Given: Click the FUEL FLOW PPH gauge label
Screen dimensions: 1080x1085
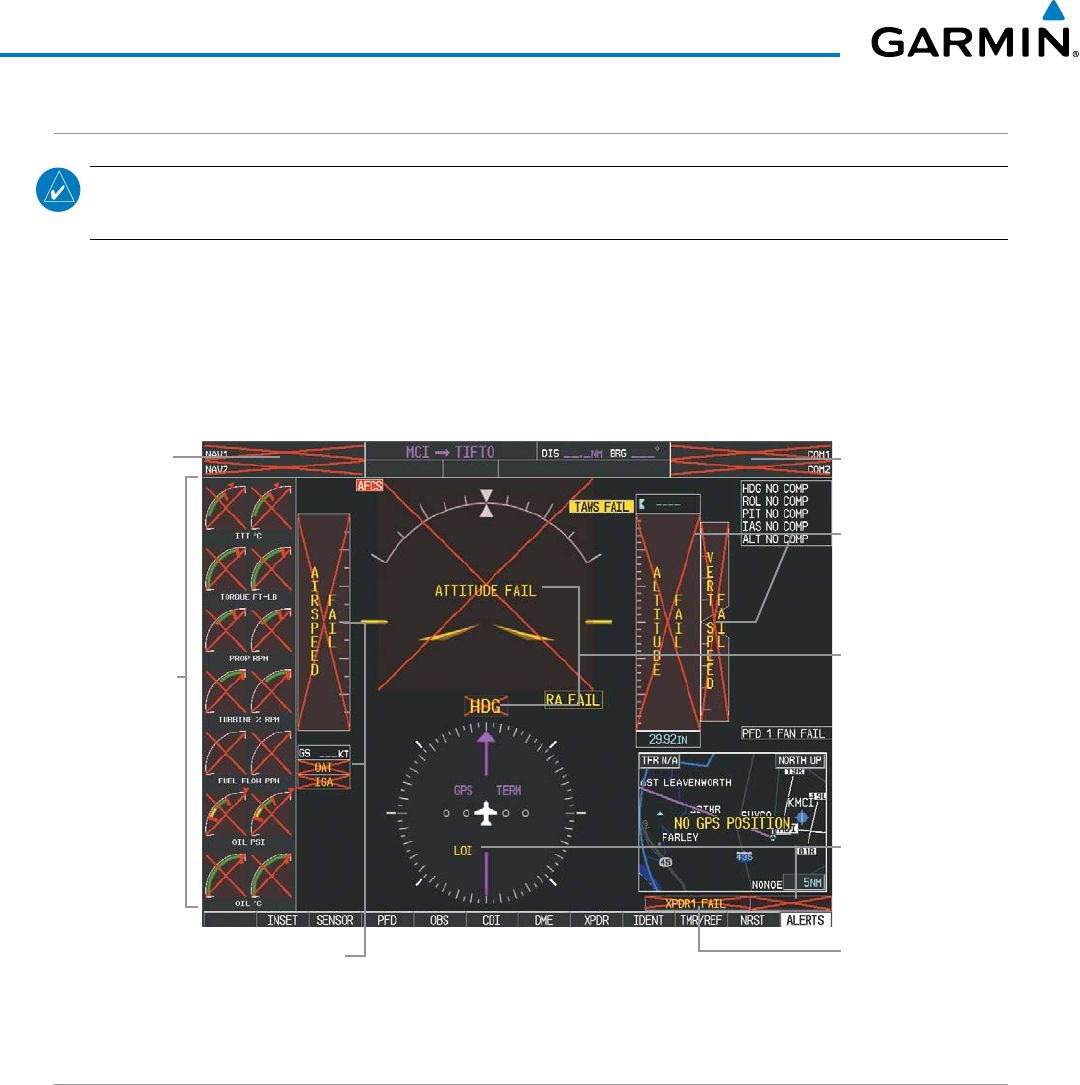Looking at the screenshot, I should point(248,781).
